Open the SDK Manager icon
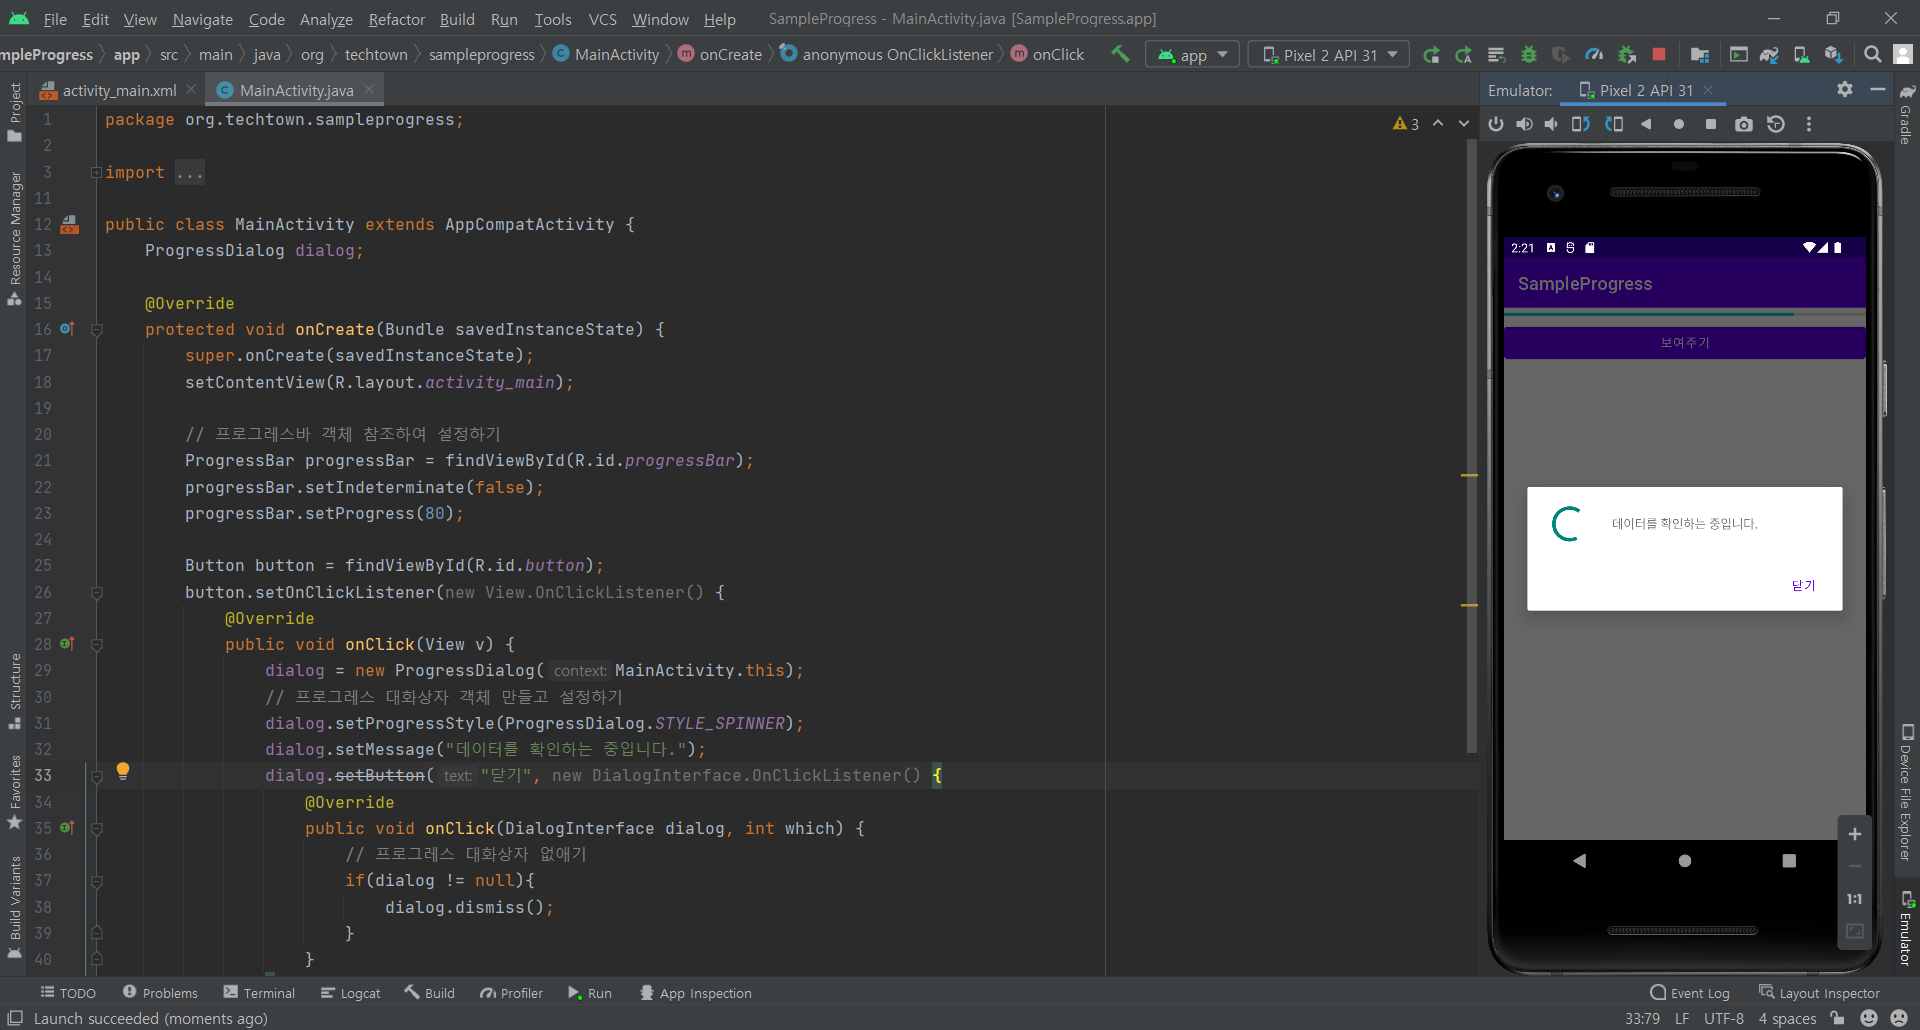This screenshot has width=1920, height=1030. (x=1833, y=55)
